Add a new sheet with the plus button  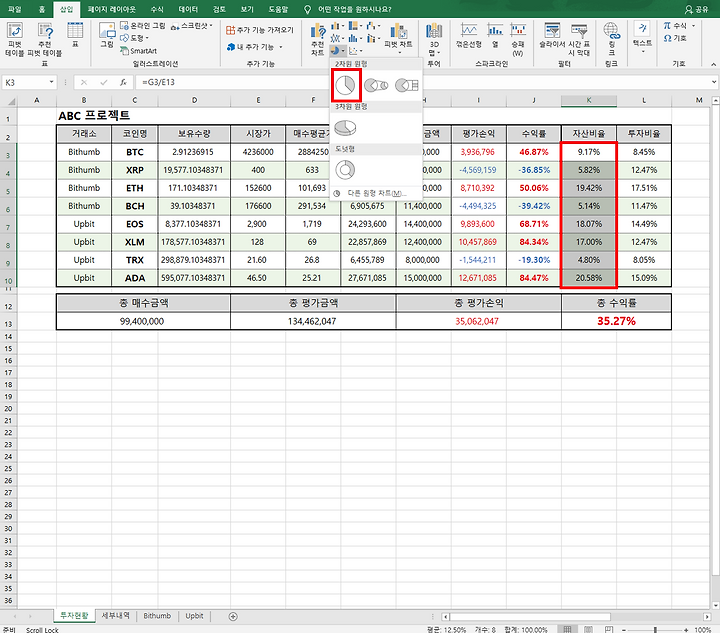pos(233,616)
